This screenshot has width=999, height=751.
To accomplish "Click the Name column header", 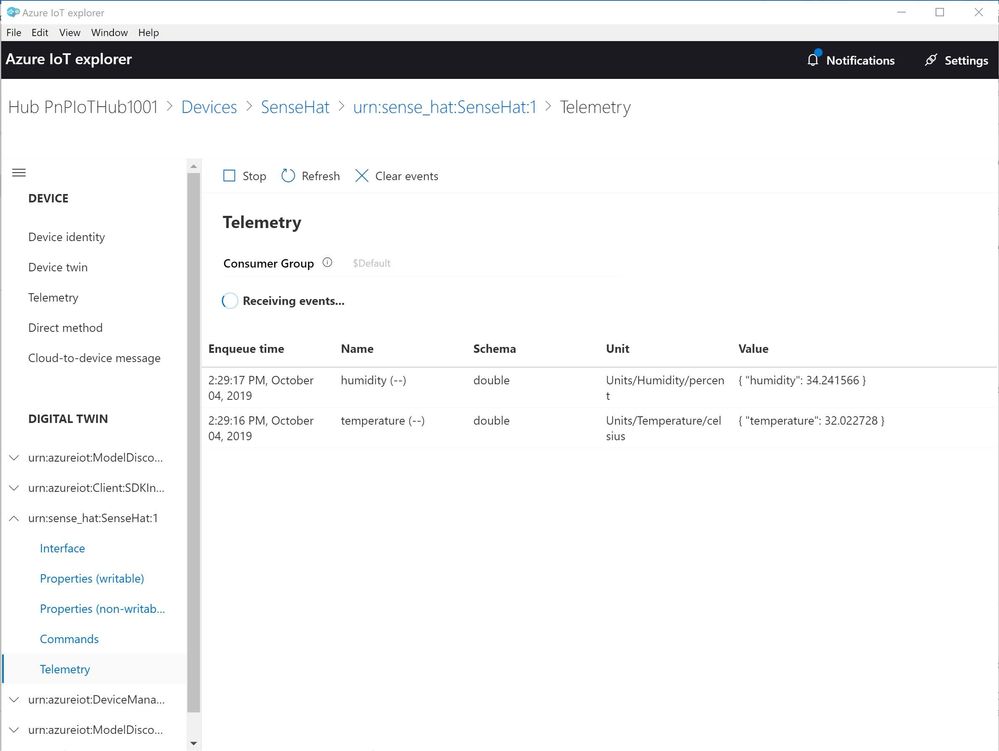I will (357, 348).
